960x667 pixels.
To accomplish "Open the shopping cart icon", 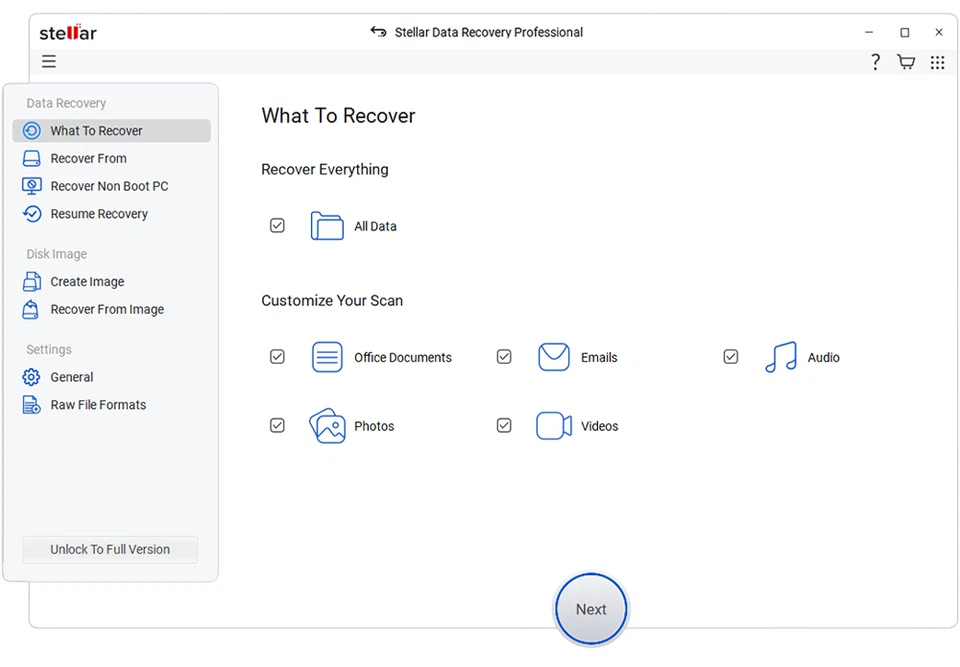I will [905, 61].
